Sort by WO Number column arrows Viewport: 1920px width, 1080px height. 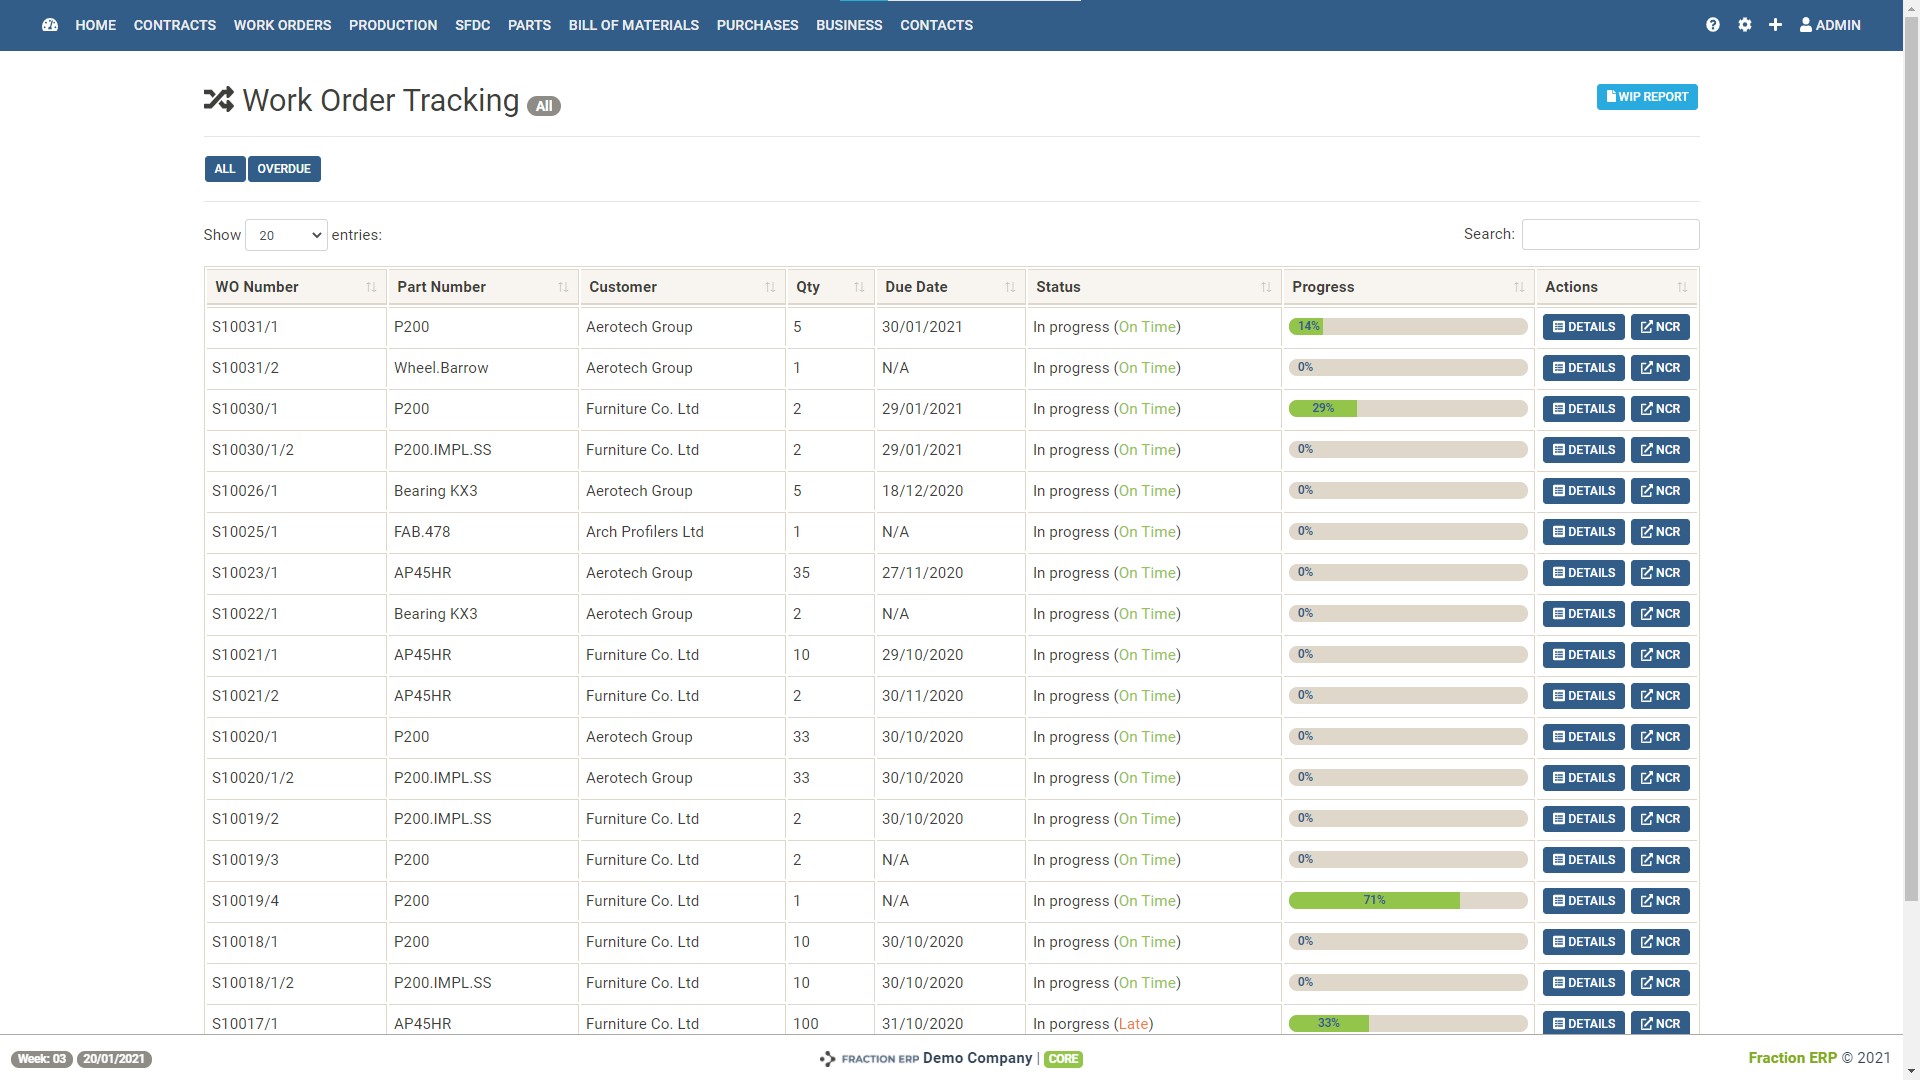click(x=371, y=288)
